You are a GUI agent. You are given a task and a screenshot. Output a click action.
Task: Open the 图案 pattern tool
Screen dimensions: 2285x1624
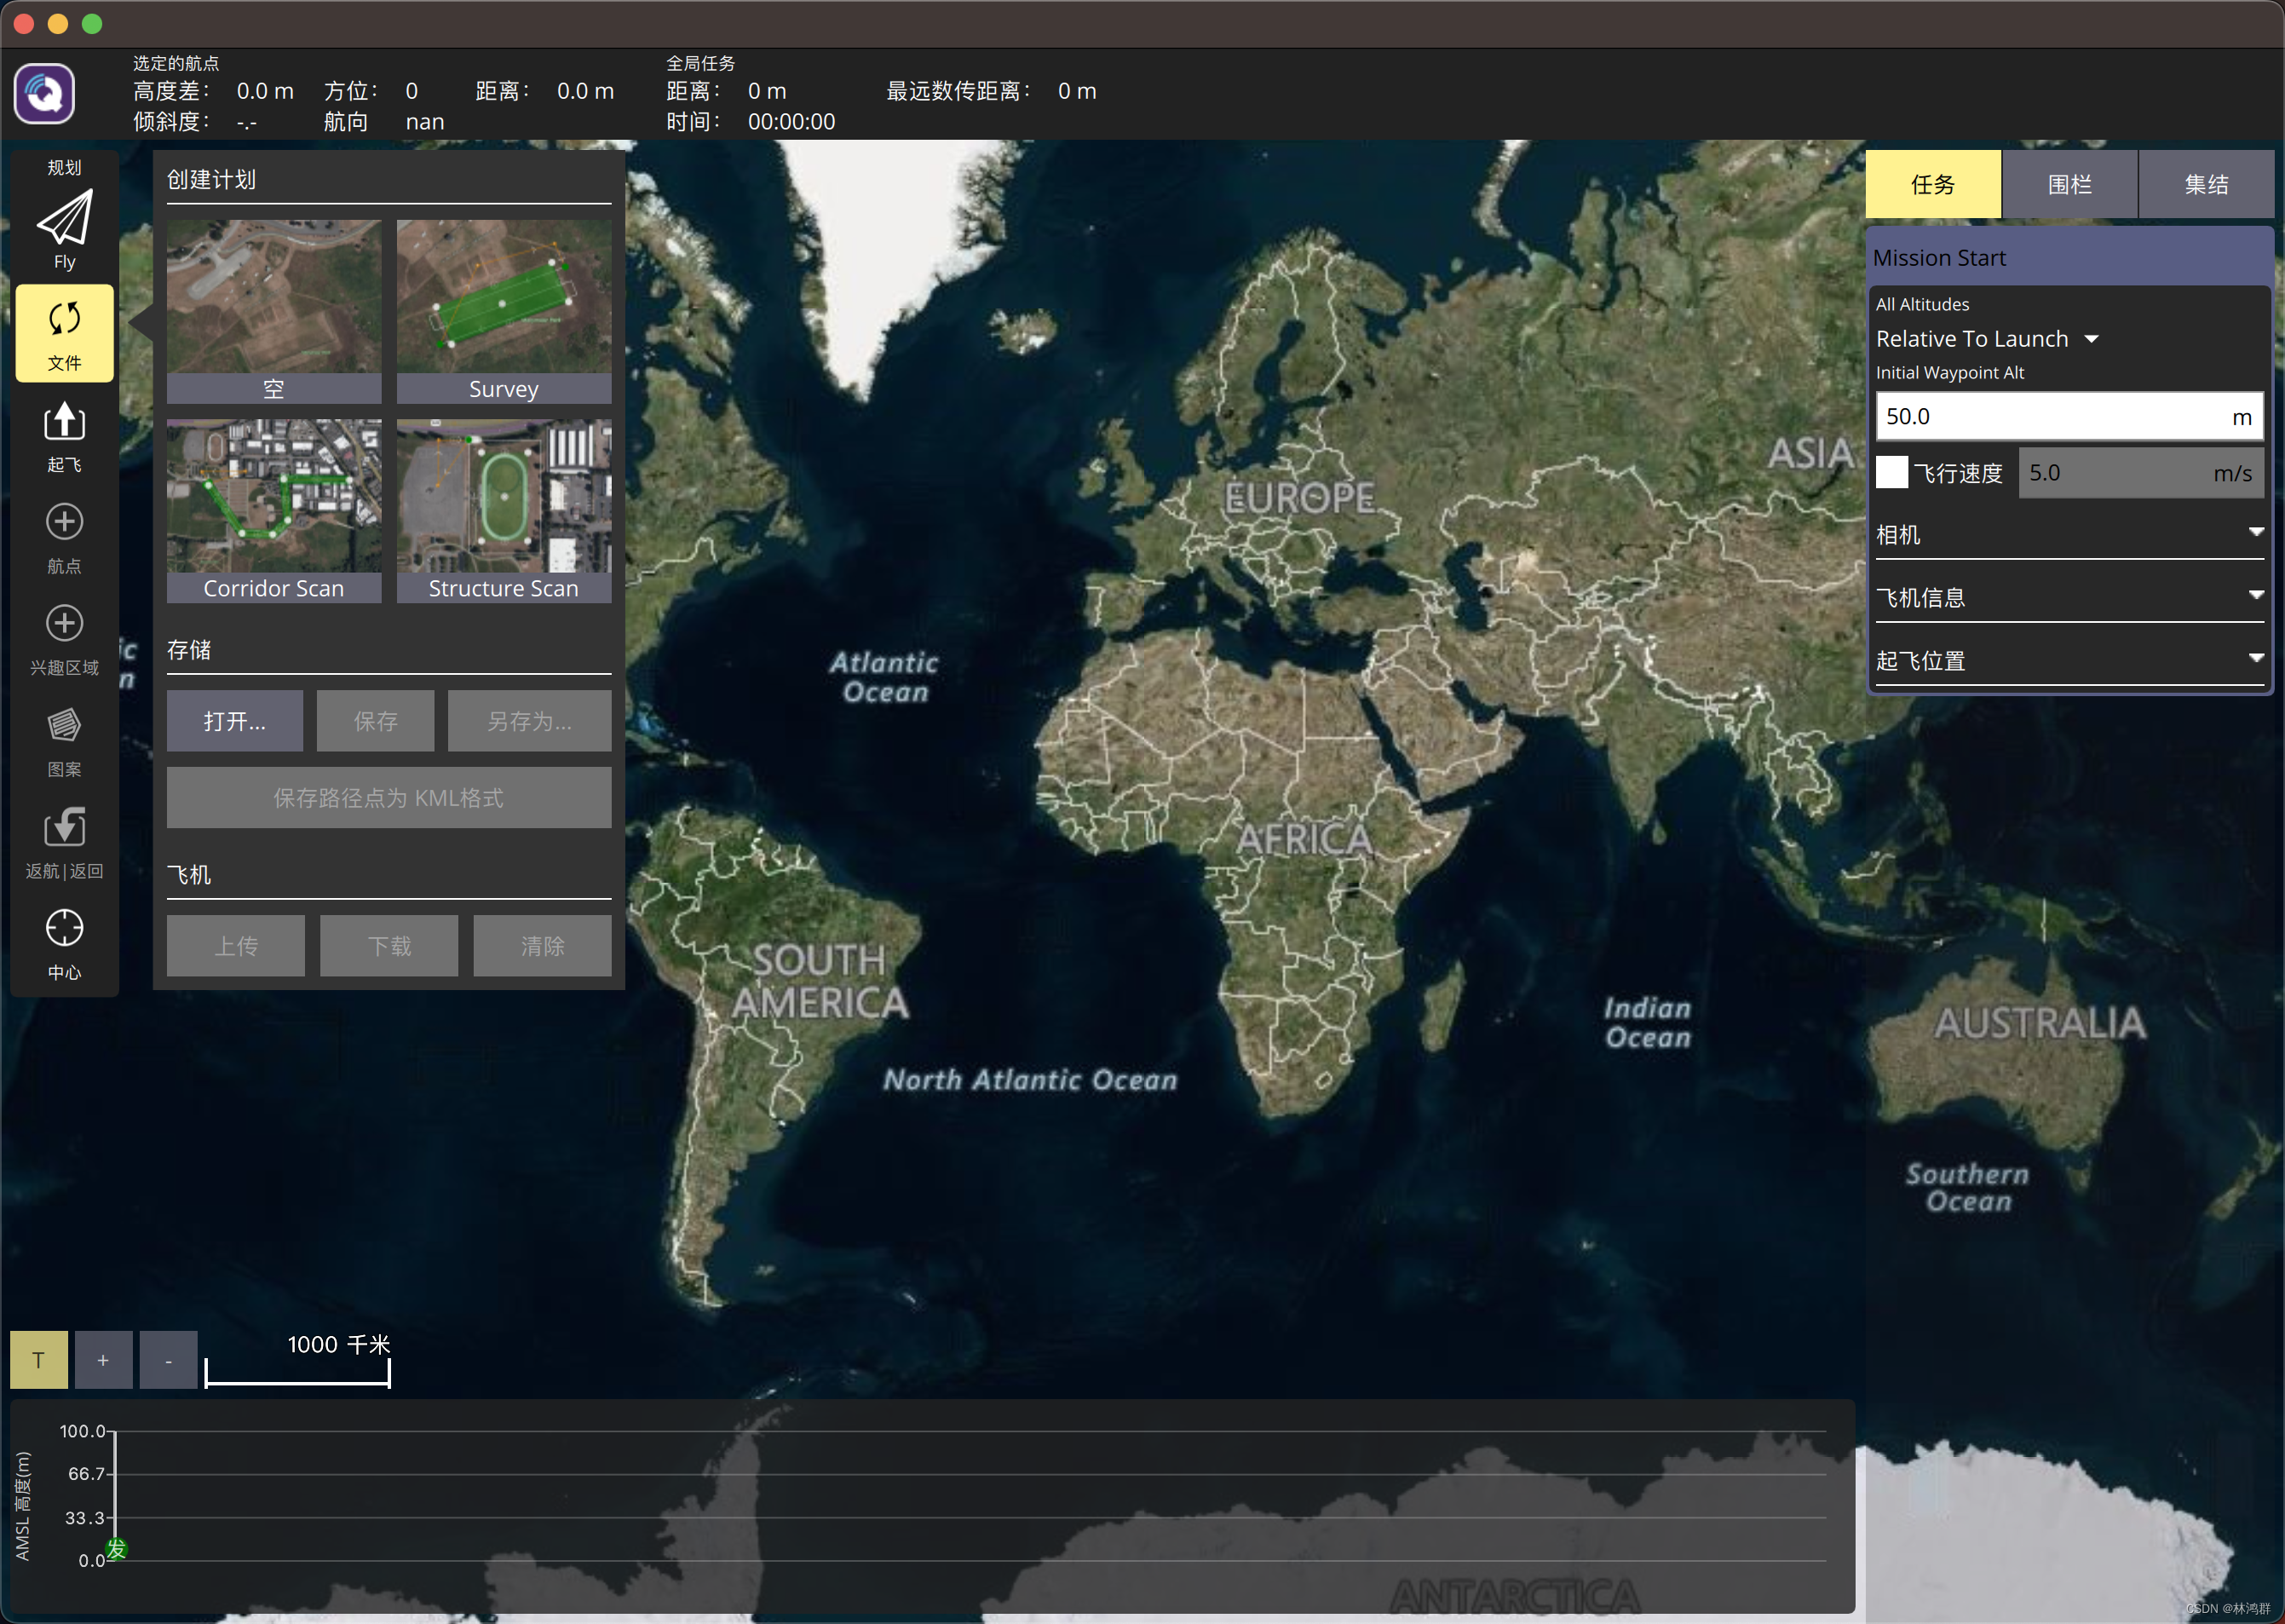click(64, 742)
